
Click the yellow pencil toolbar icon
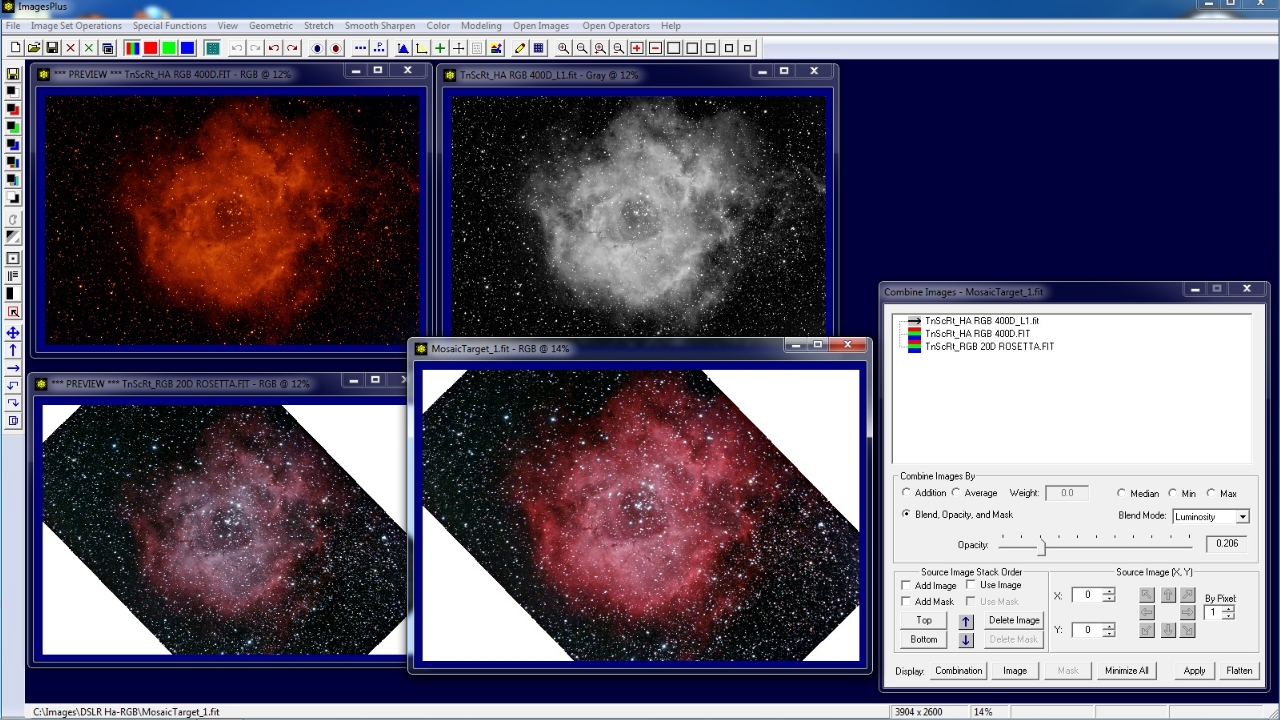[x=520, y=48]
